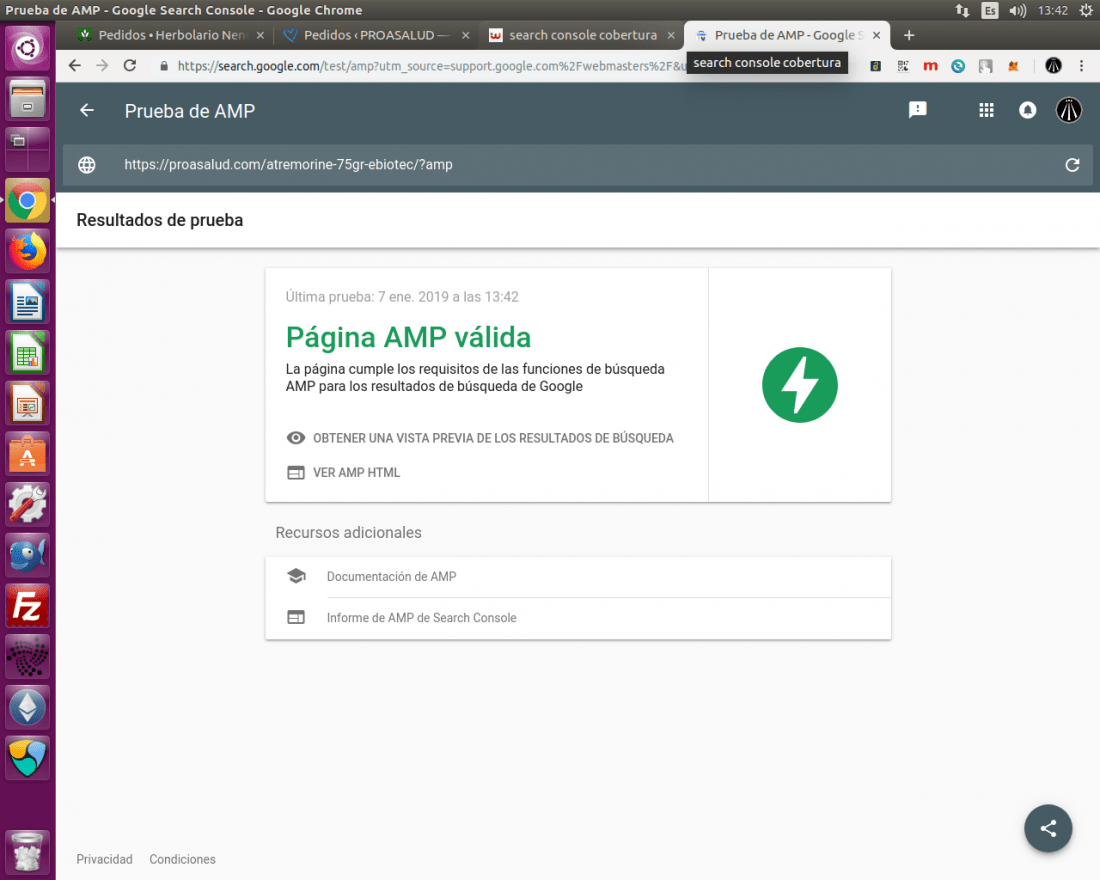Image resolution: width=1100 pixels, height=880 pixels.
Task: Open Chrome's three-dot menu
Action: pos(1081,66)
